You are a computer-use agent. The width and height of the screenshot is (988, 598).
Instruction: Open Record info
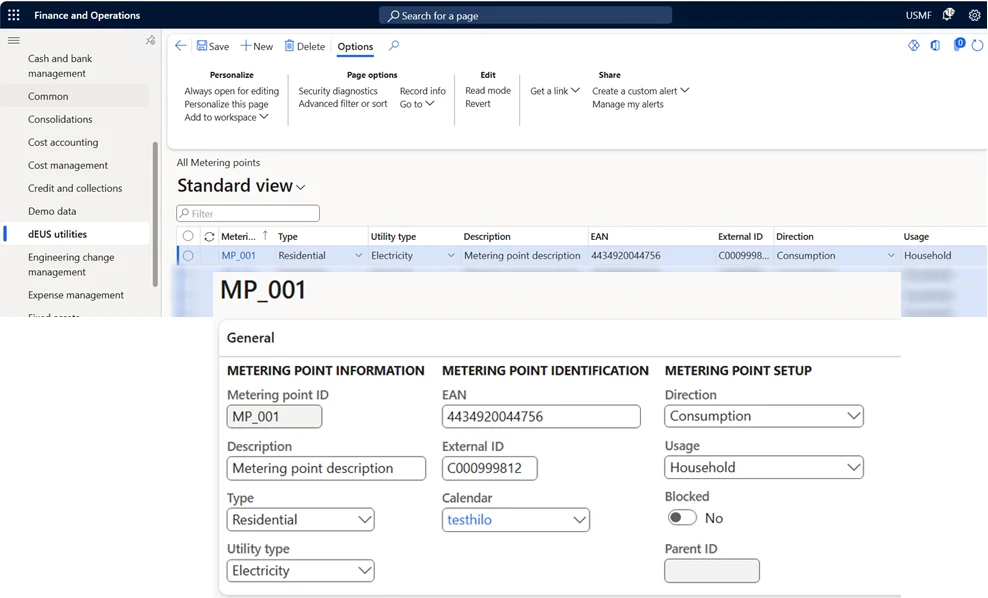point(422,91)
